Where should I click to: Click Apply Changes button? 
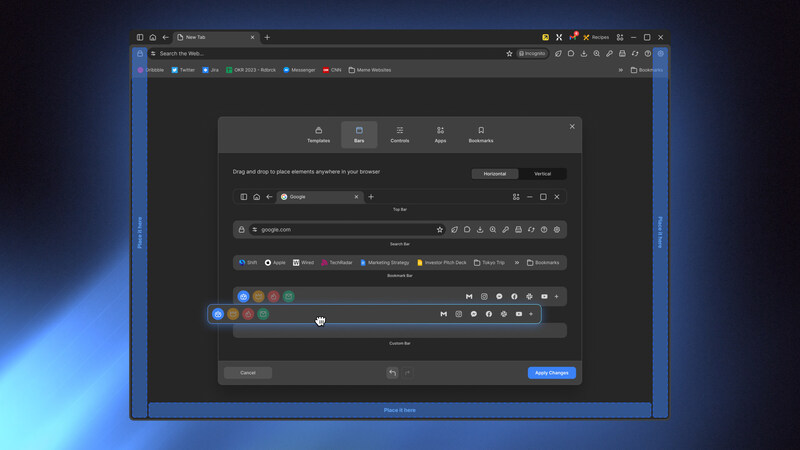tap(551, 373)
